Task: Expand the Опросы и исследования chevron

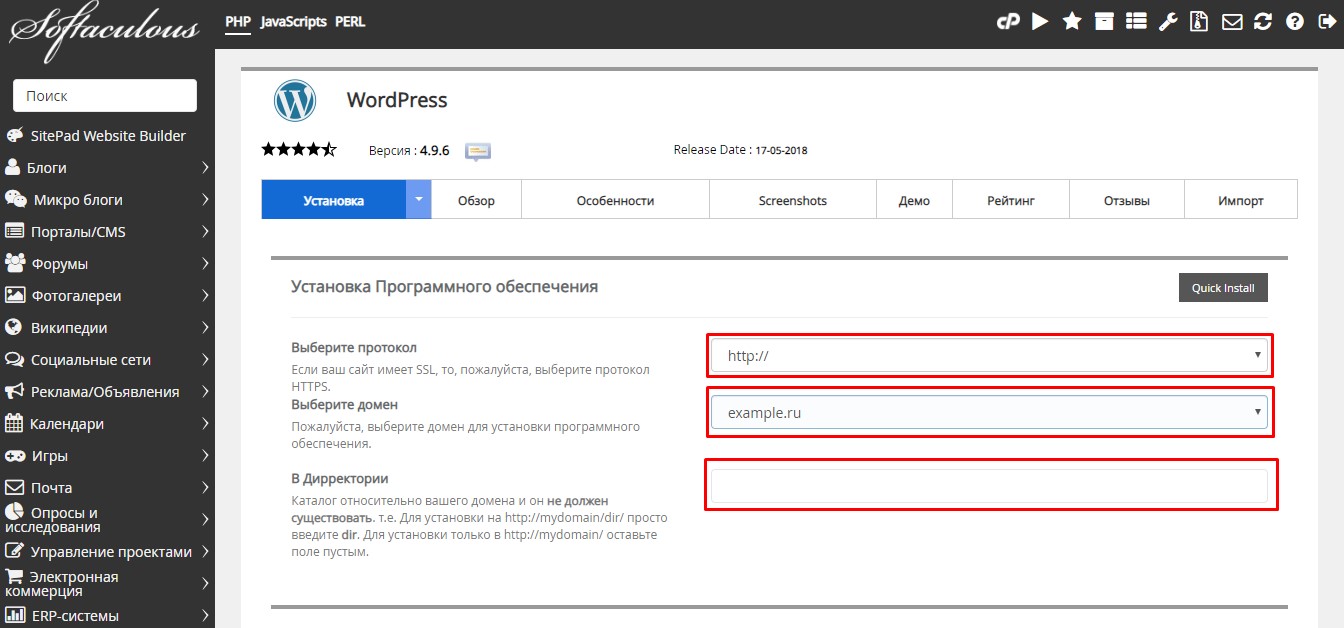Action: [205, 520]
